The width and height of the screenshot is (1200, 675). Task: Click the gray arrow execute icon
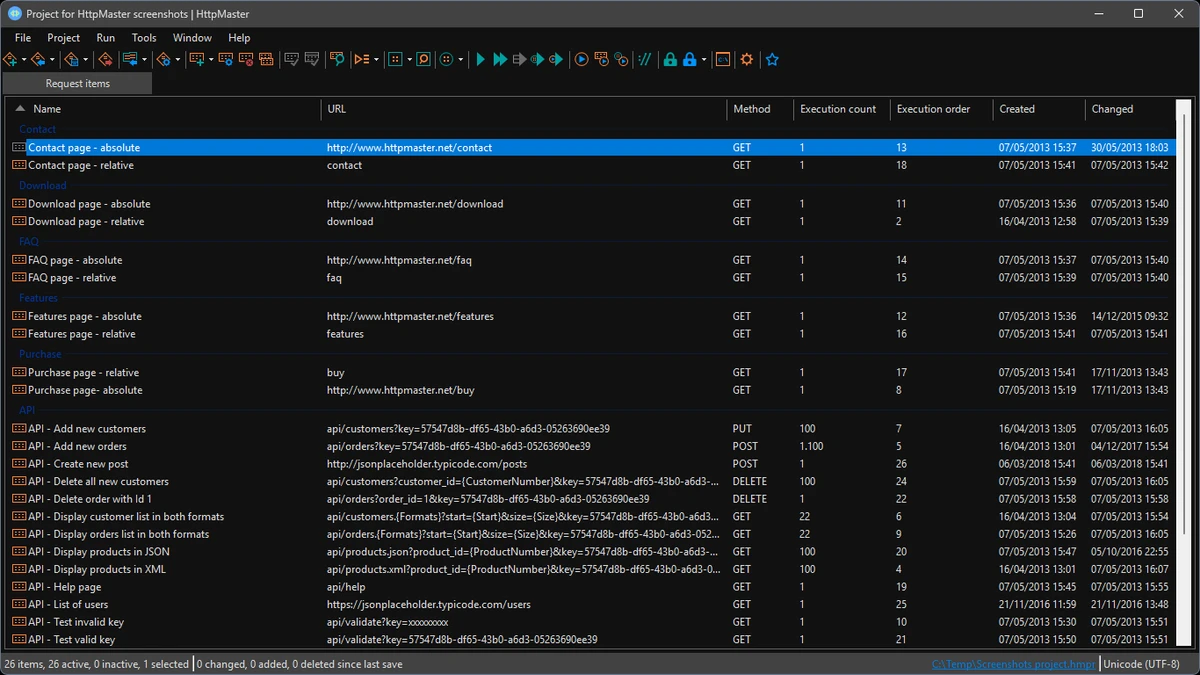[519, 60]
